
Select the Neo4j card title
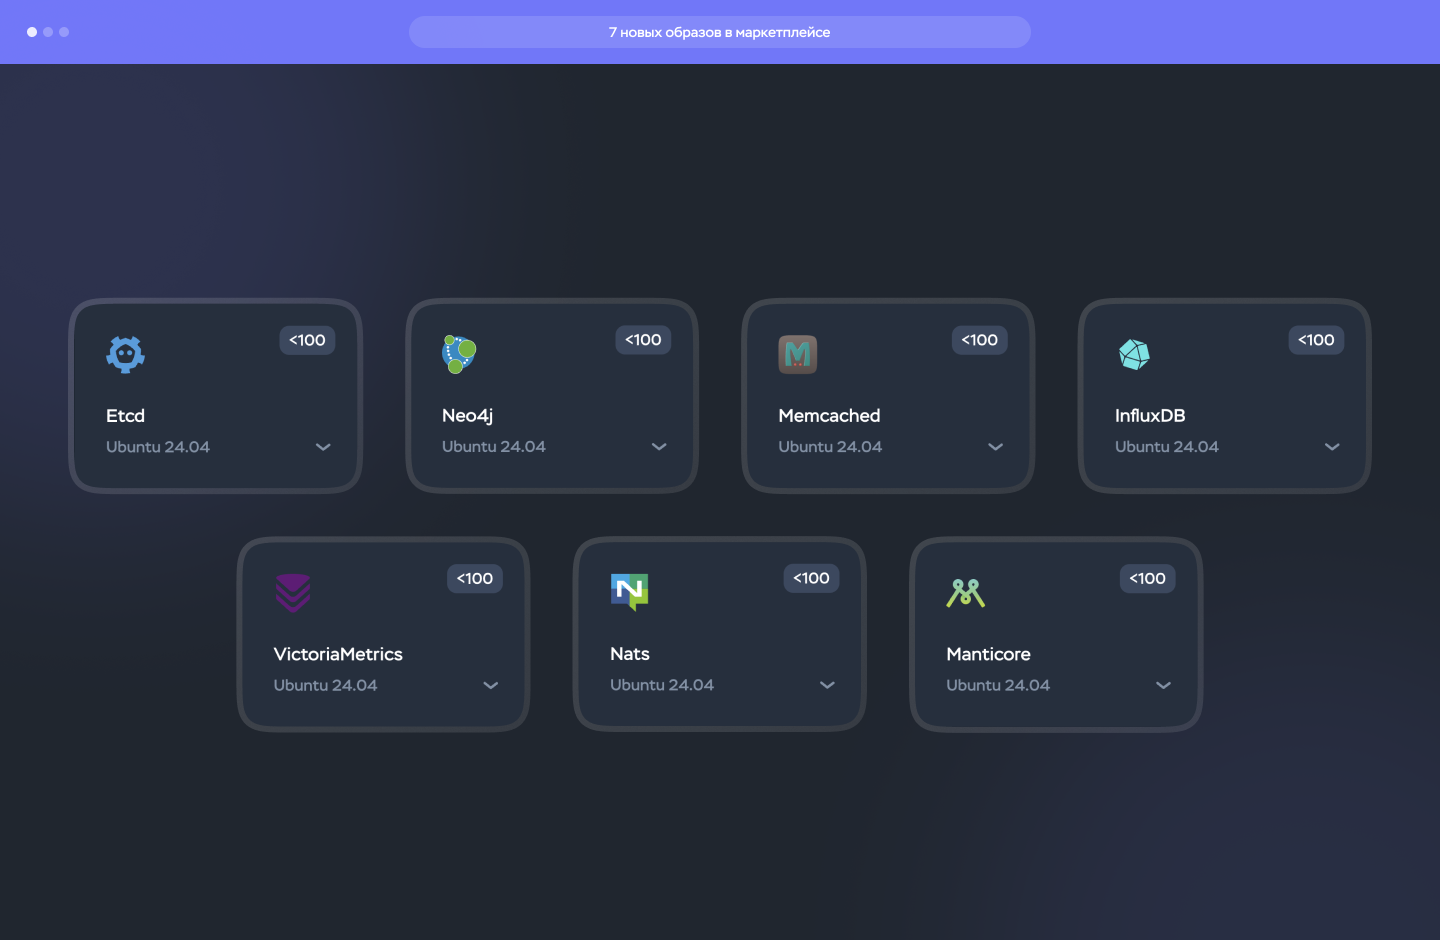tap(468, 416)
